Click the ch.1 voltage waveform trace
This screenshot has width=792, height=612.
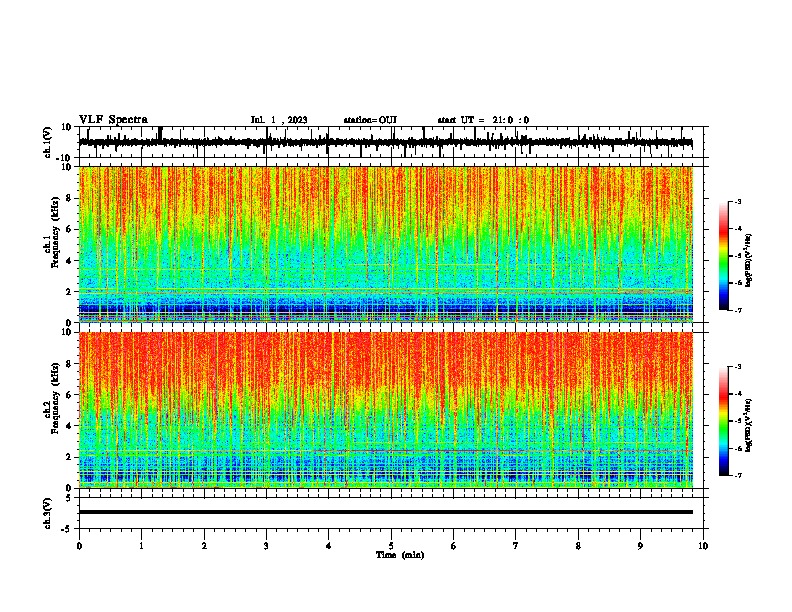[386, 142]
